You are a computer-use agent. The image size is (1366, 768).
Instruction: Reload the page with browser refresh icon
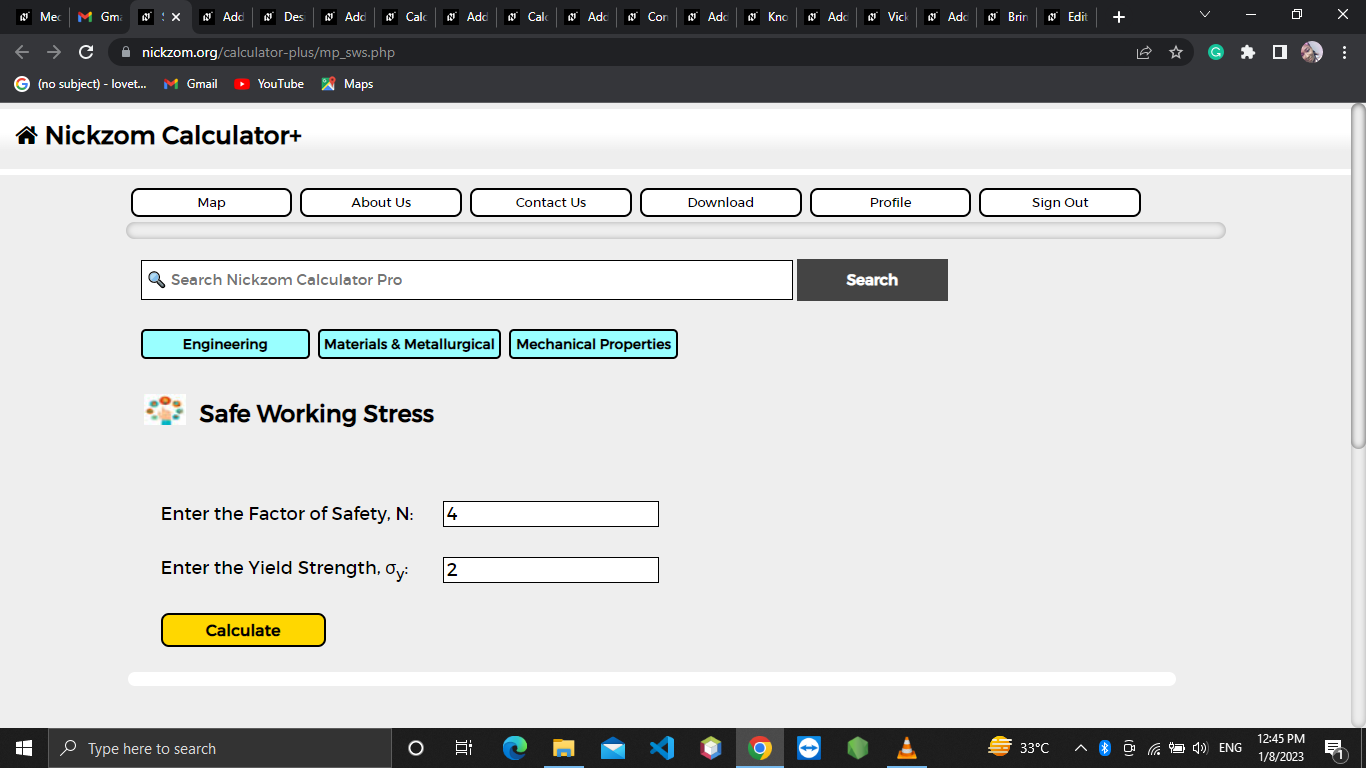86,52
